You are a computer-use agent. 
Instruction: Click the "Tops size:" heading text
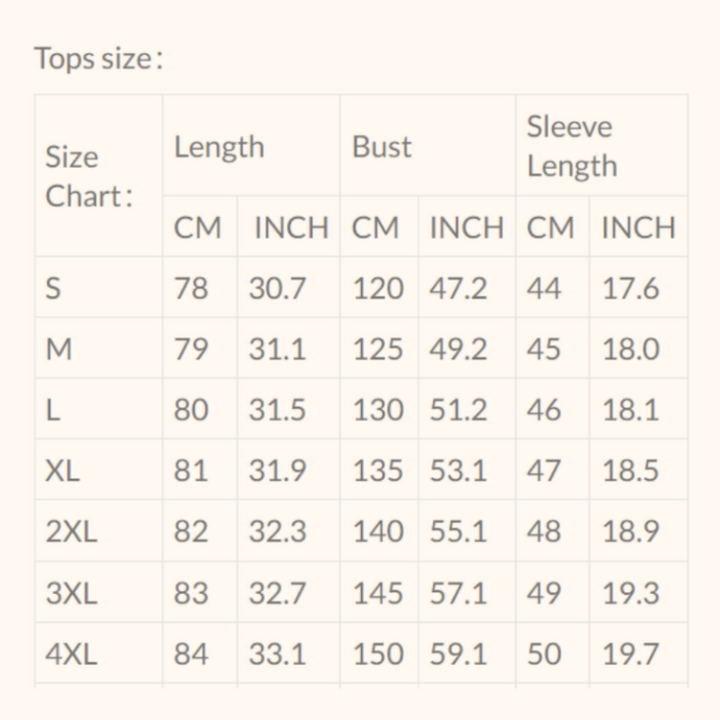coord(98,59)
